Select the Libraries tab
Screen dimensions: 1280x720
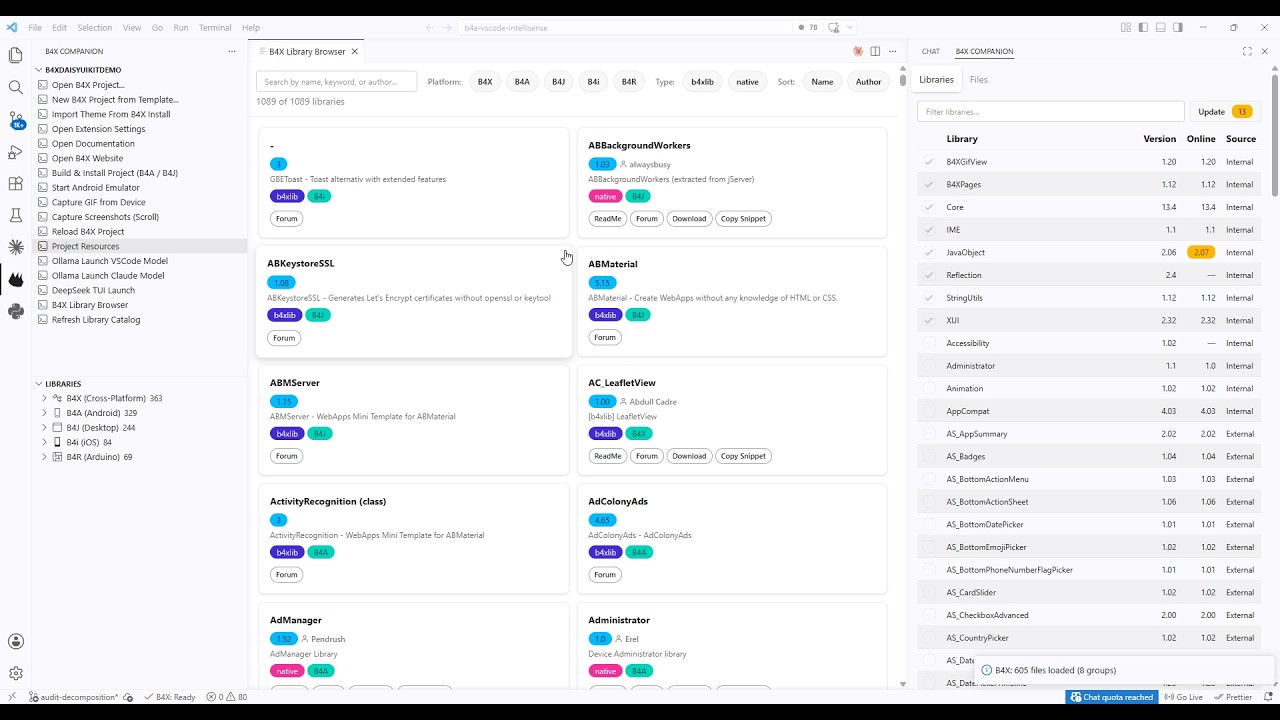click(x=936, y=79)
